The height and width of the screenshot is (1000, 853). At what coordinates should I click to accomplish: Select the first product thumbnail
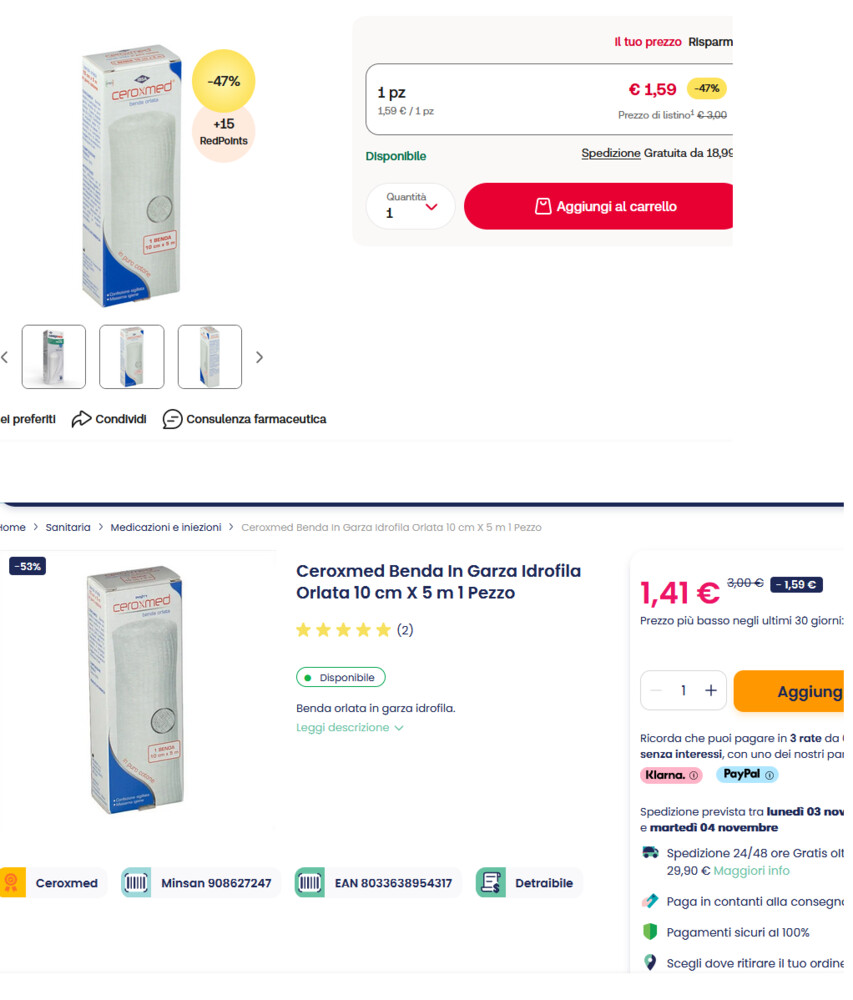tap(54, 357)
